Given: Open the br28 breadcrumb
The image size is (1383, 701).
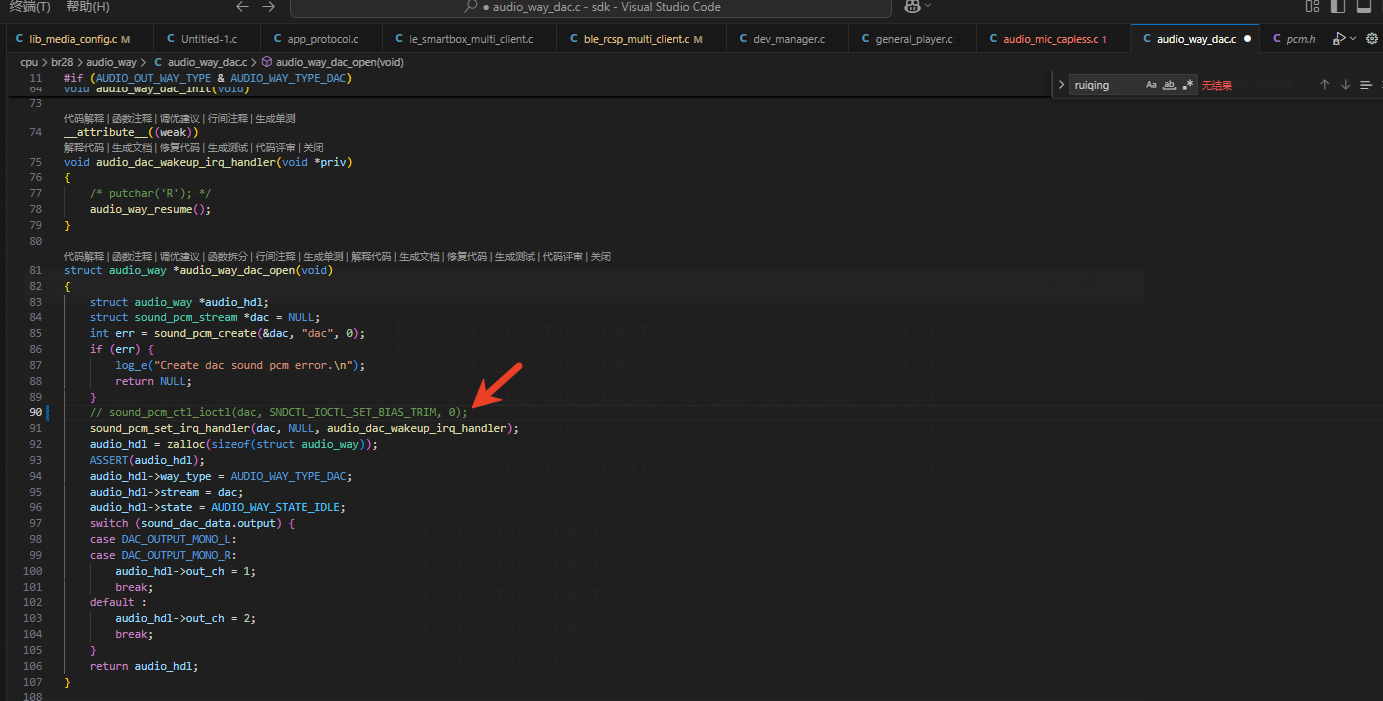Looking at the screenshot, I should 62,62.
